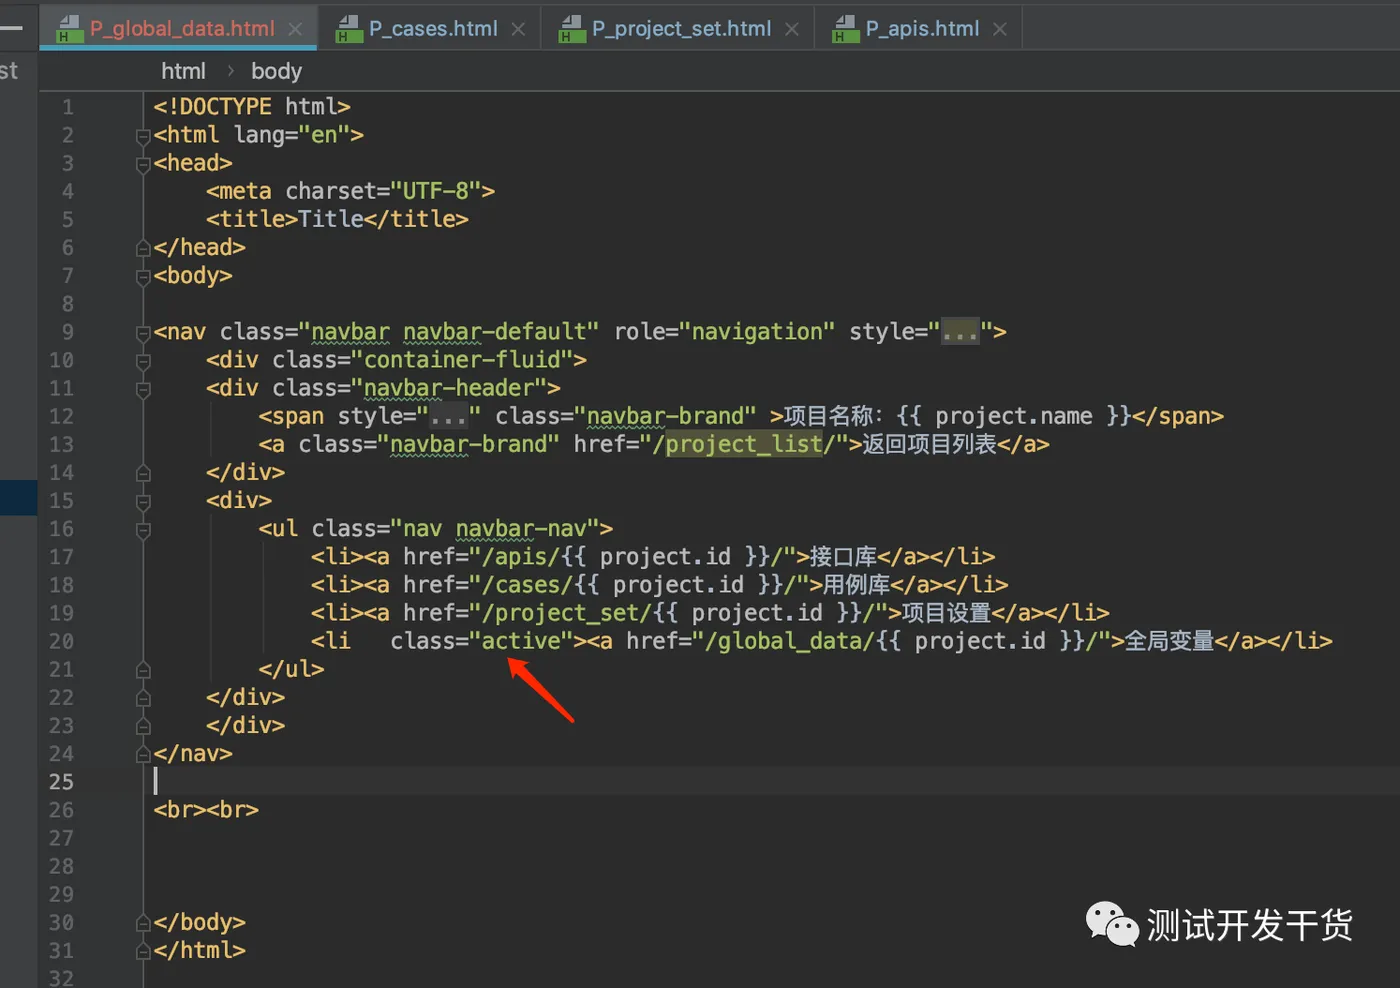Close the P_project_set.html tab

[x=792, y=29]
